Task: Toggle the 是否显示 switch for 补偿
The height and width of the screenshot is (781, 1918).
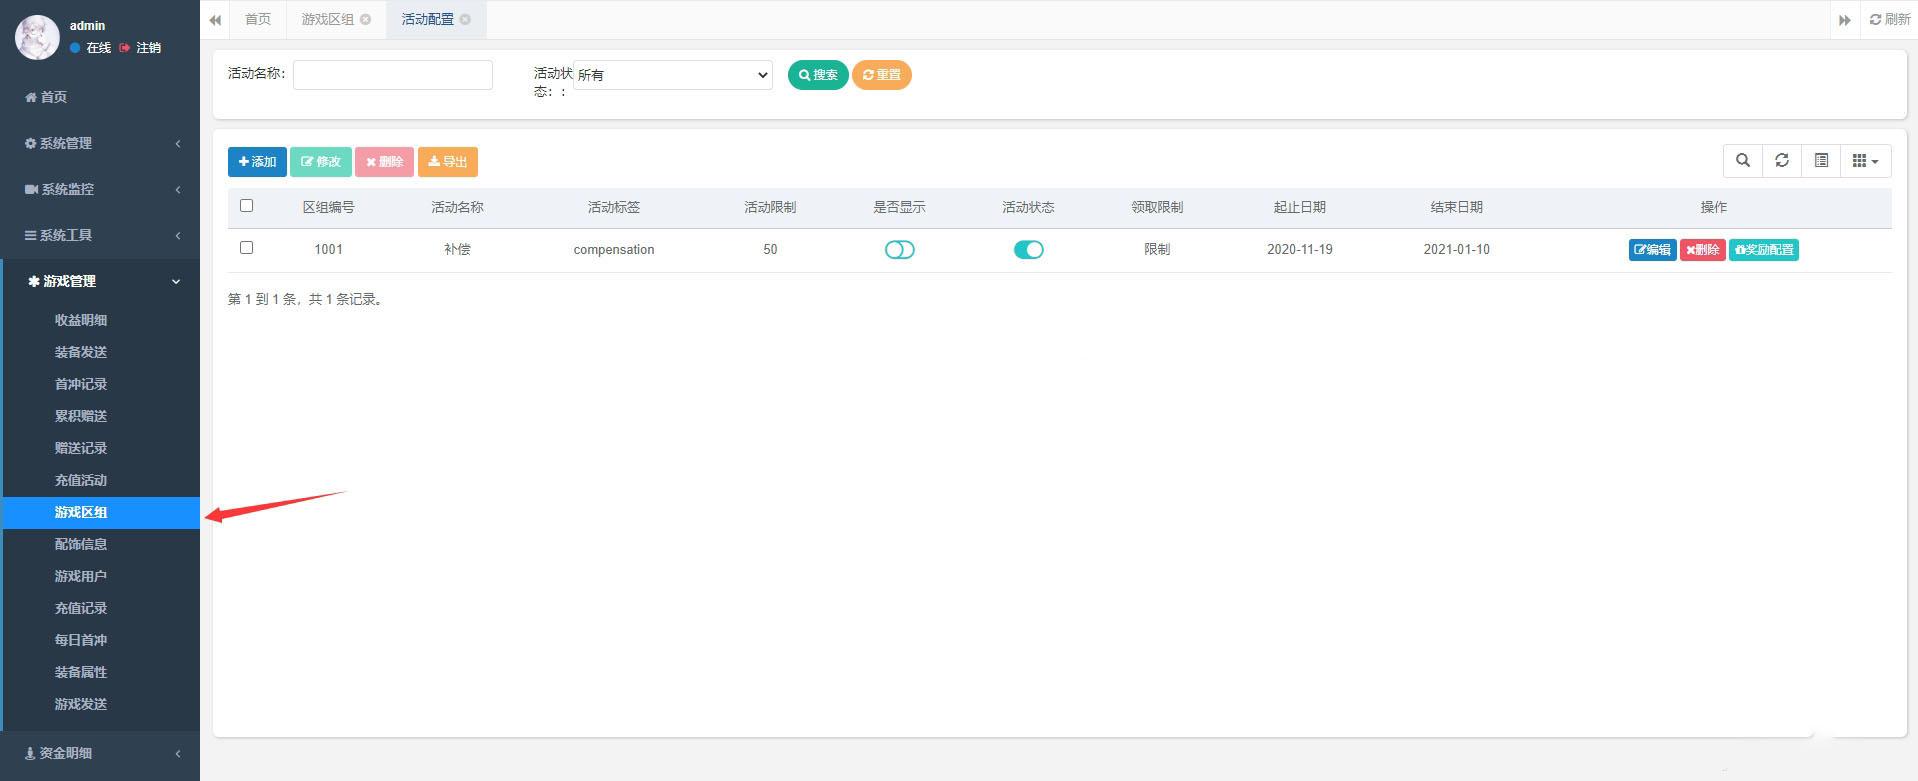Action: click(899, 250)
